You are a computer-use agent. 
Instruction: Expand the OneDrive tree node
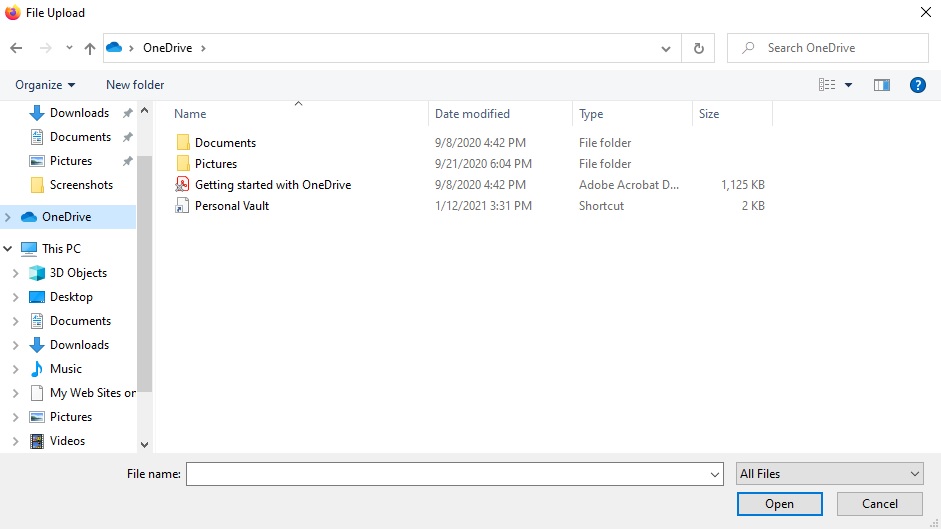(9, 216)
